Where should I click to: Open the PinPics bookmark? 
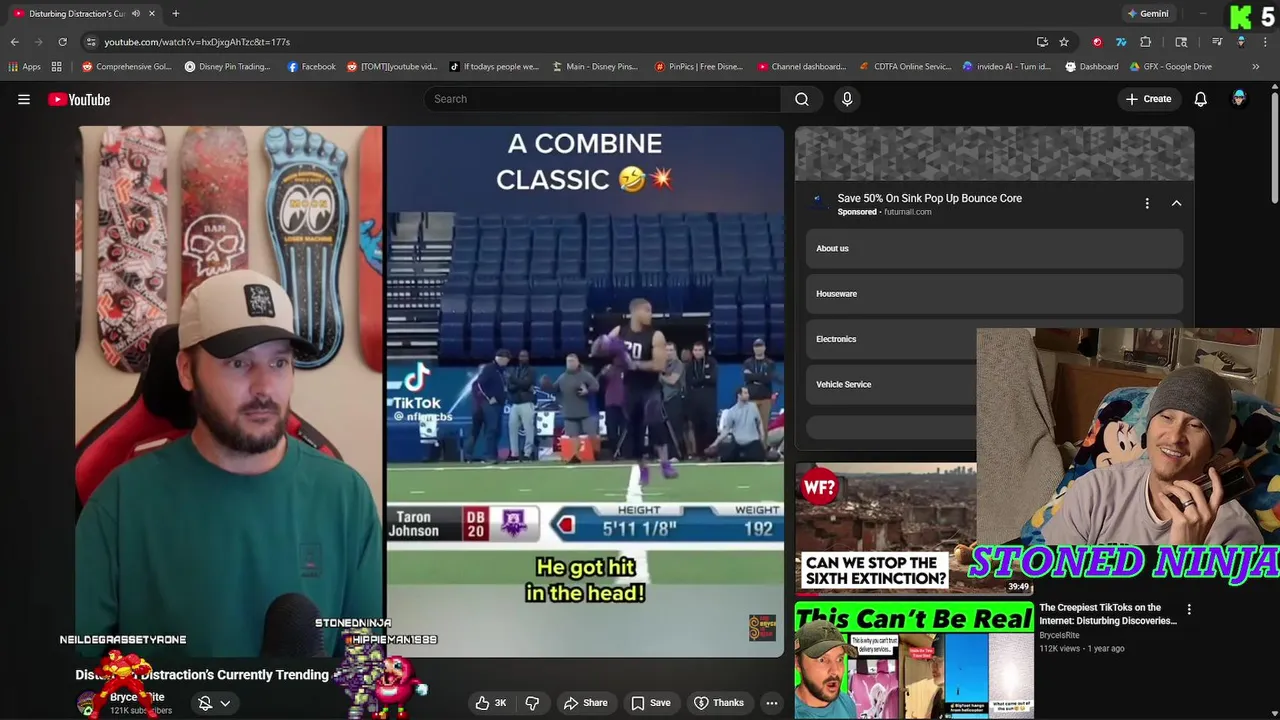point(698,67)
